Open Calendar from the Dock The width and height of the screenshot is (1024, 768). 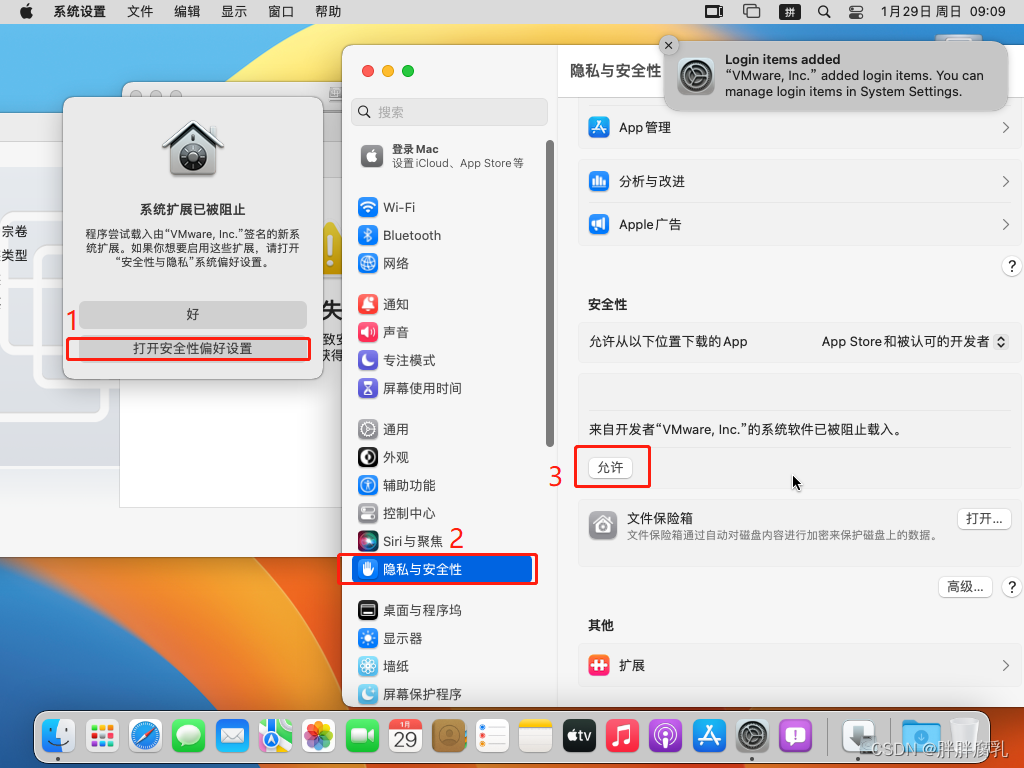click(405, 736)
